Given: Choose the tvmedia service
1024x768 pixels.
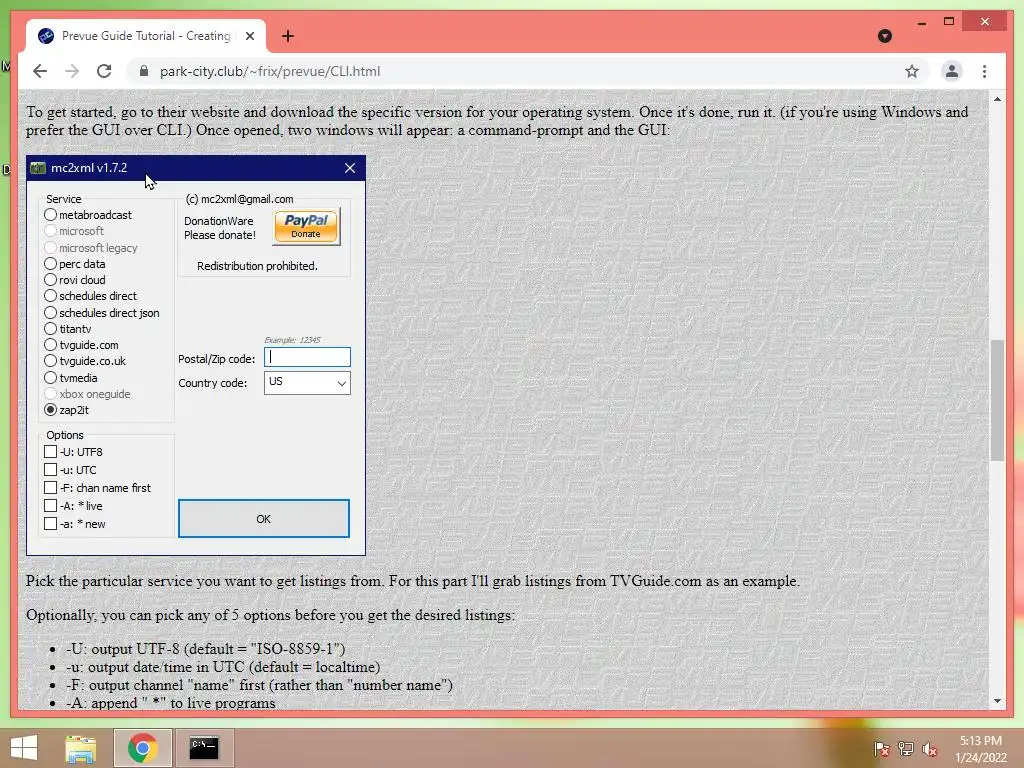Looking at the screenshot, I should coord(50,377).
